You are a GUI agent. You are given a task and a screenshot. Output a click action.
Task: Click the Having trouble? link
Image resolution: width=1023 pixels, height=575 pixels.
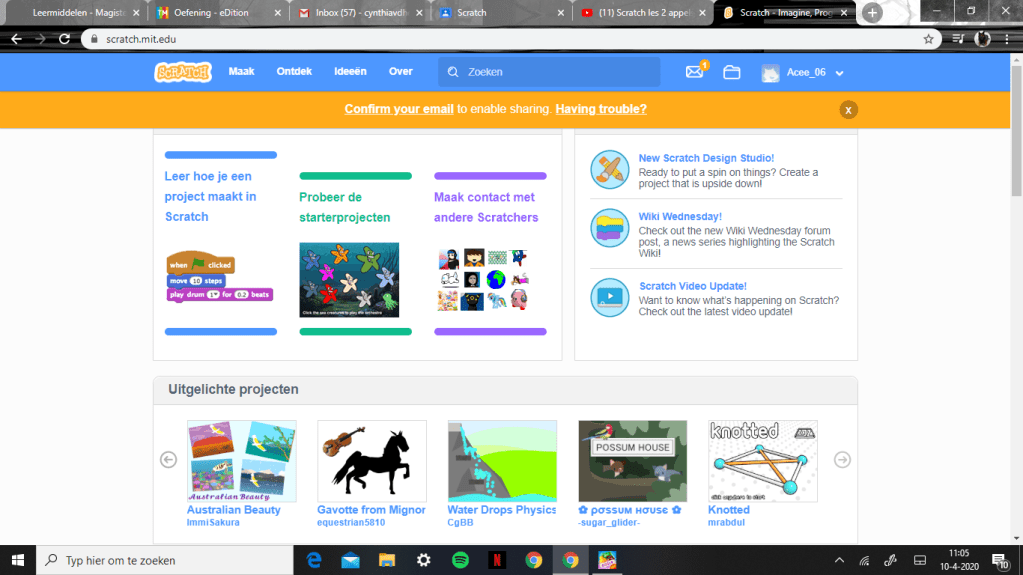click(601, 109)
